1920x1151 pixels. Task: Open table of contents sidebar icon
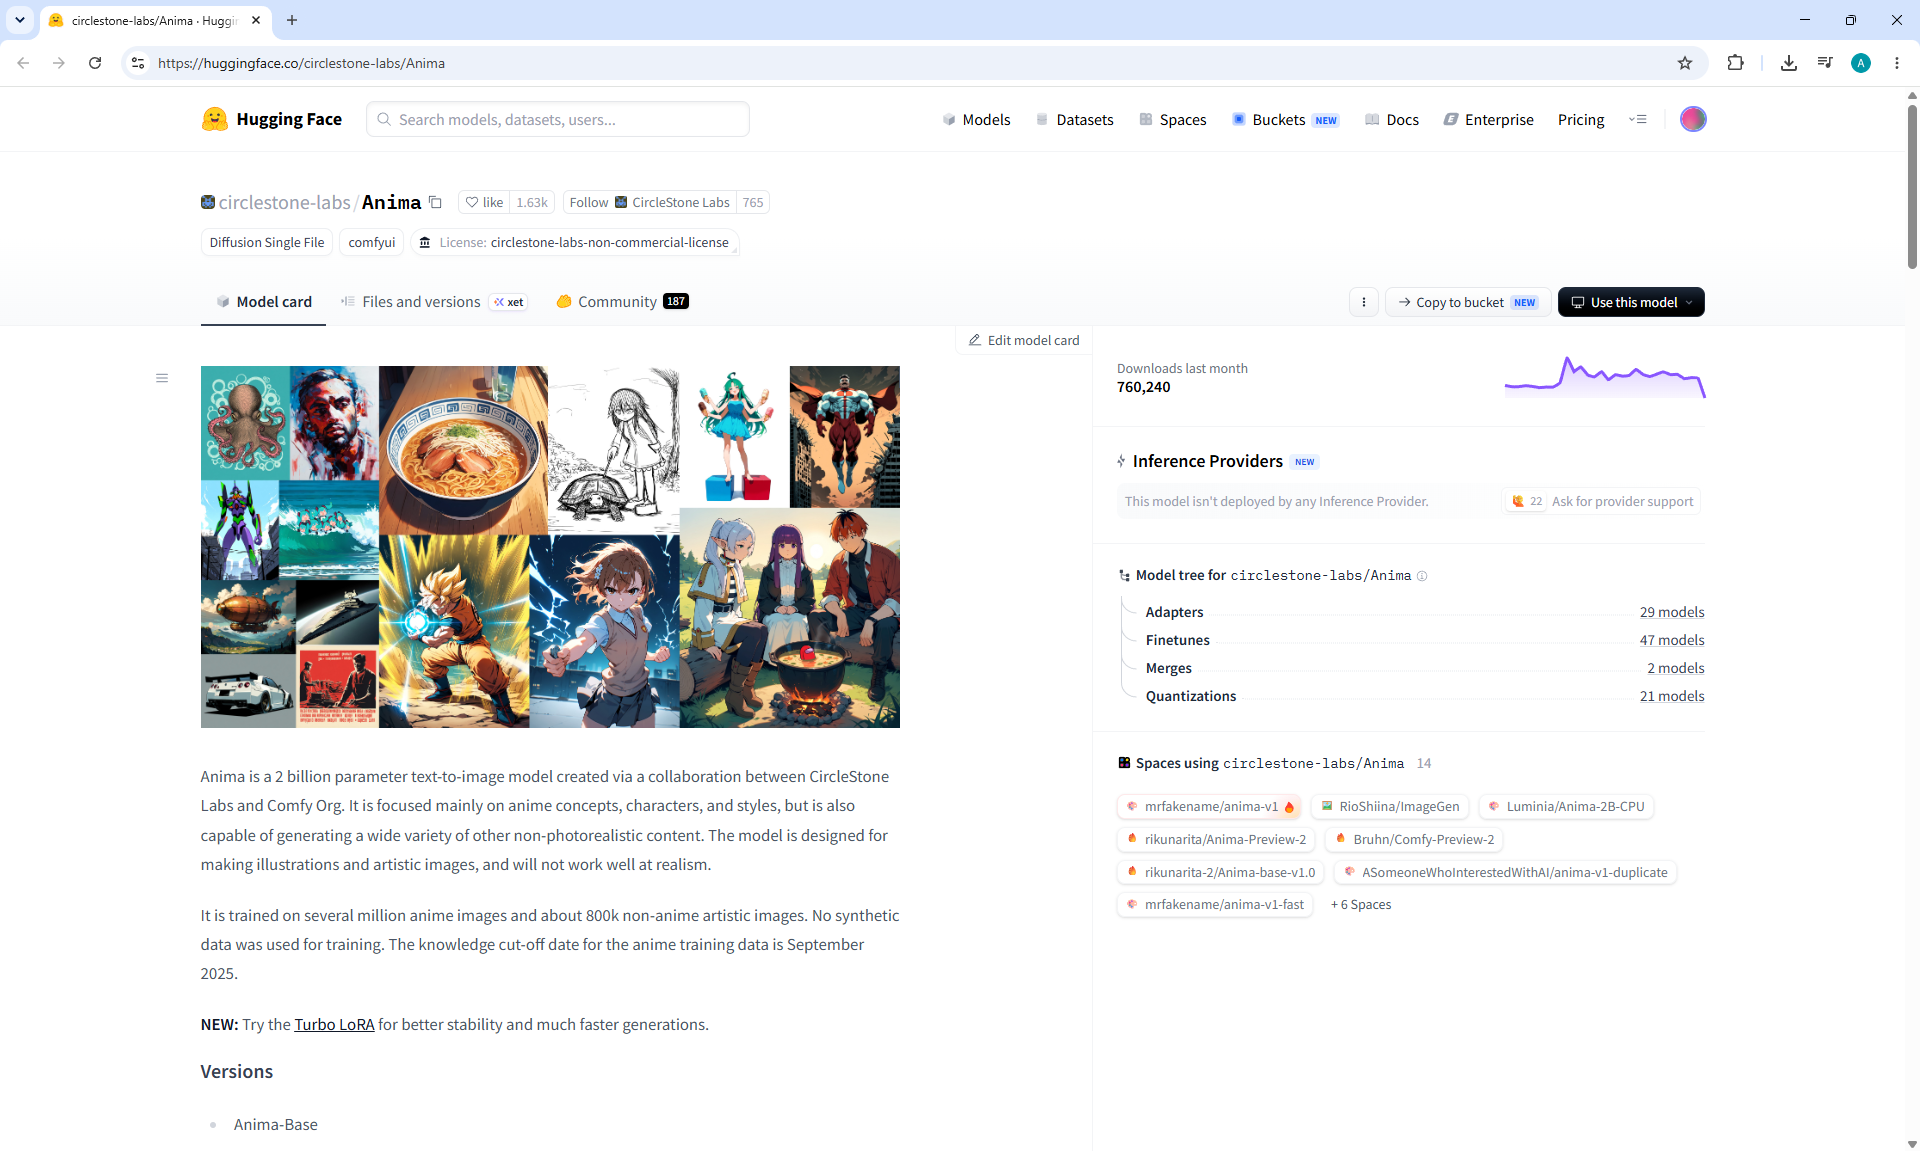click(x=162, y=378)
